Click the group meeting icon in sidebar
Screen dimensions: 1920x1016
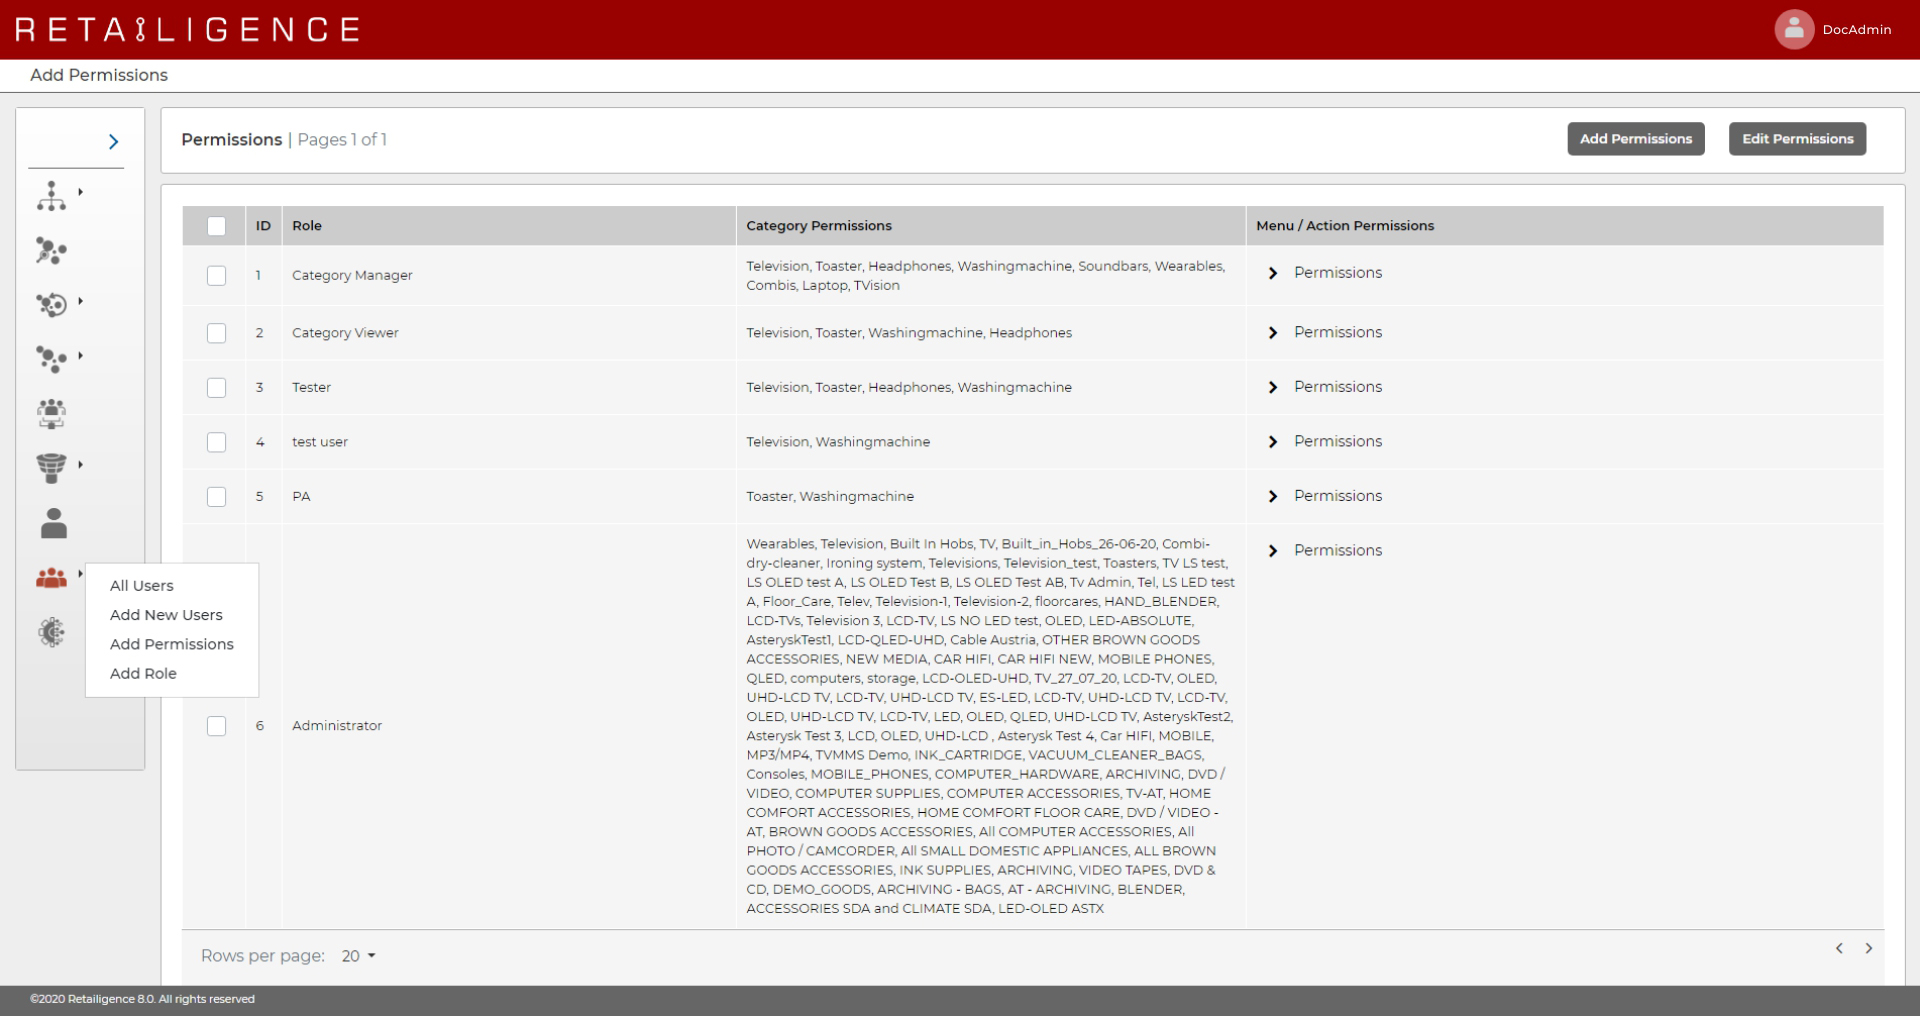51,413
